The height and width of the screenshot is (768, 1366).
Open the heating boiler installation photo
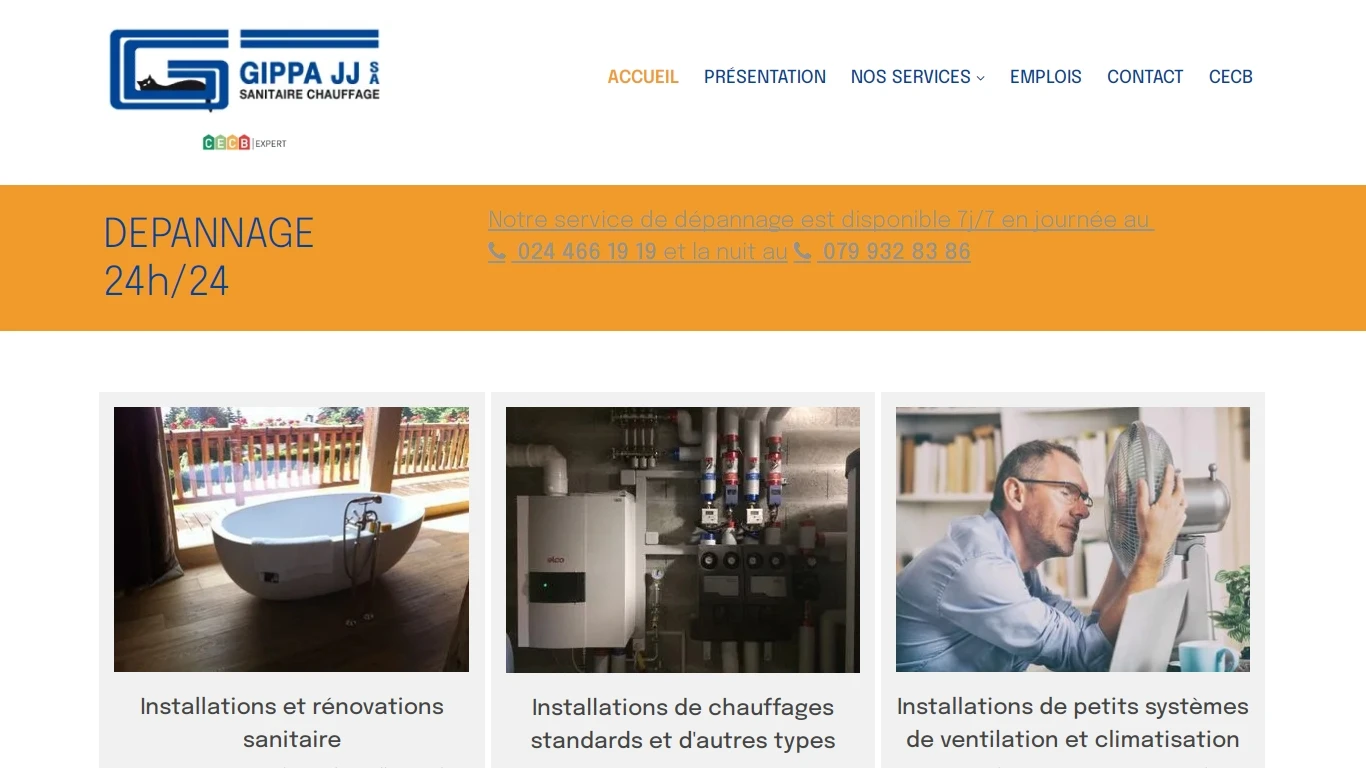[683, 540]
